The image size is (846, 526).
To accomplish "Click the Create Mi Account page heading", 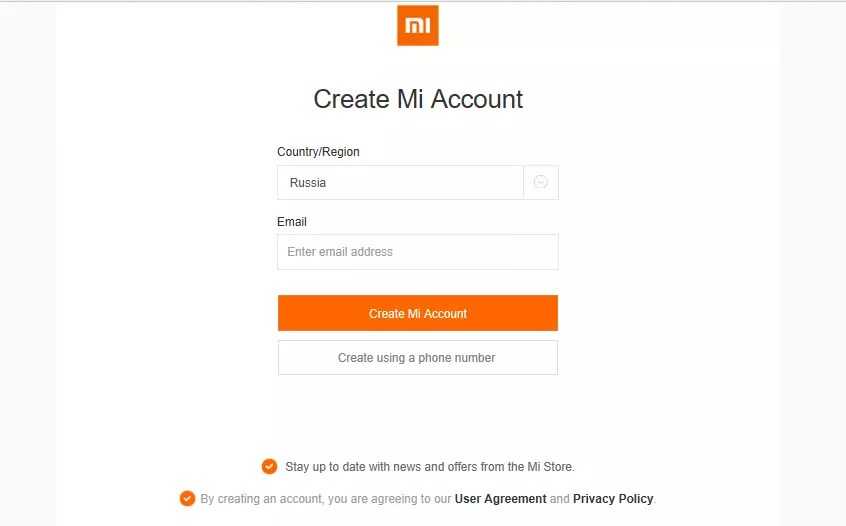I will point(418,99).
